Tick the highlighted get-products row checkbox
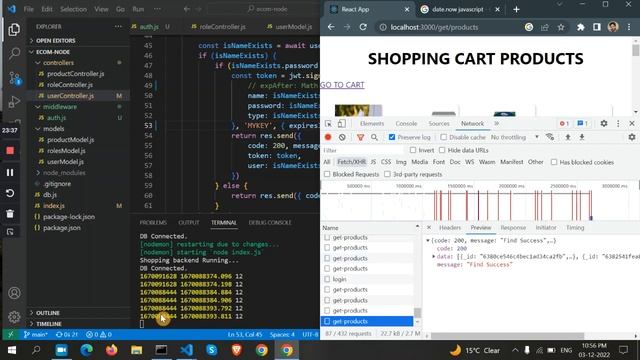 coord(327,321)
